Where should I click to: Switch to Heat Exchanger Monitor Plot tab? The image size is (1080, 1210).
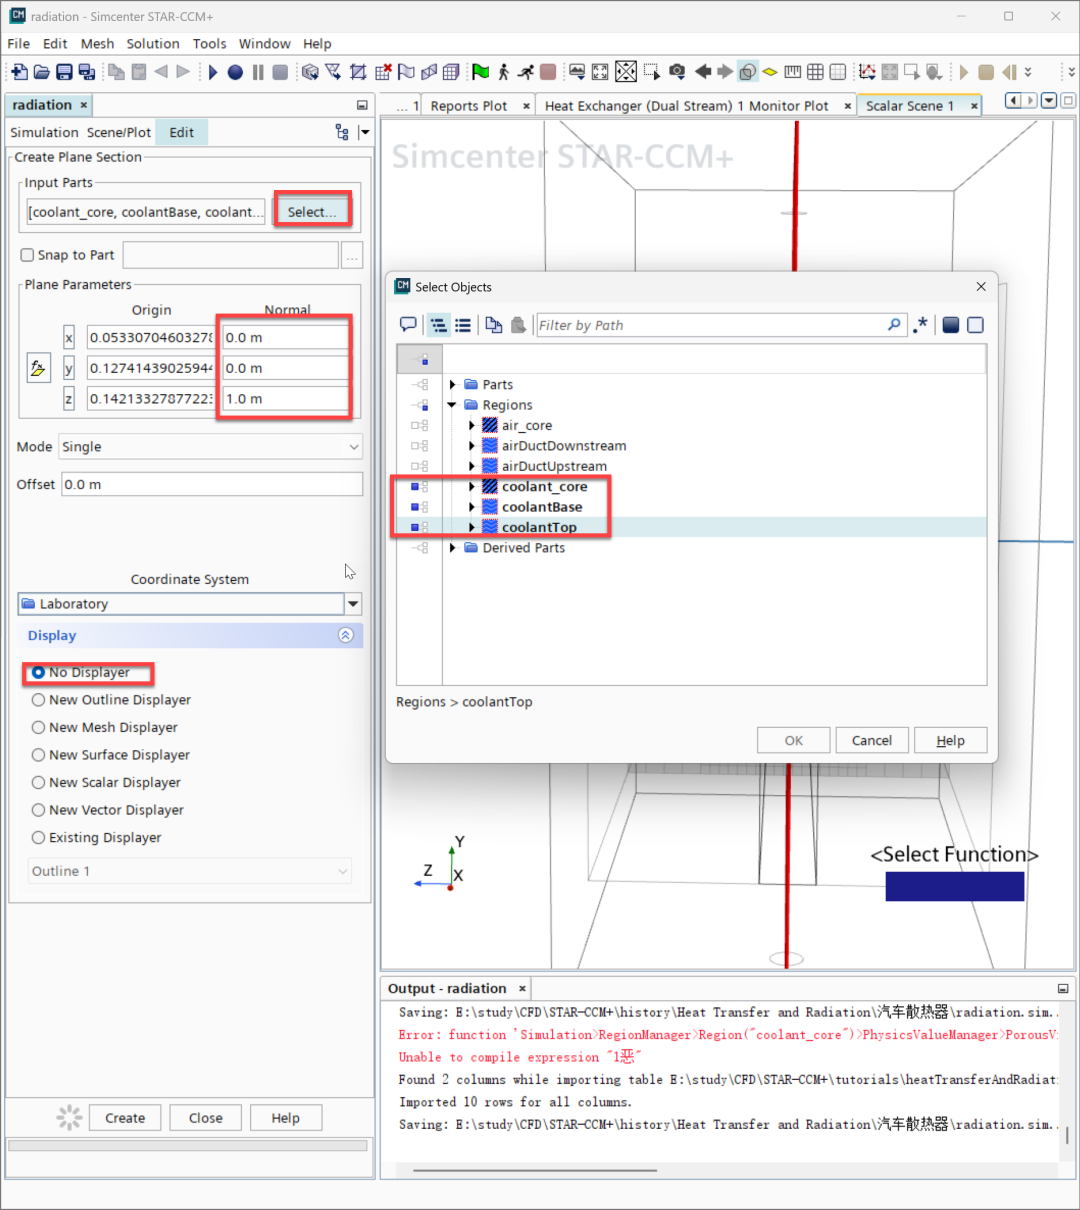click(x=687, y=106)
